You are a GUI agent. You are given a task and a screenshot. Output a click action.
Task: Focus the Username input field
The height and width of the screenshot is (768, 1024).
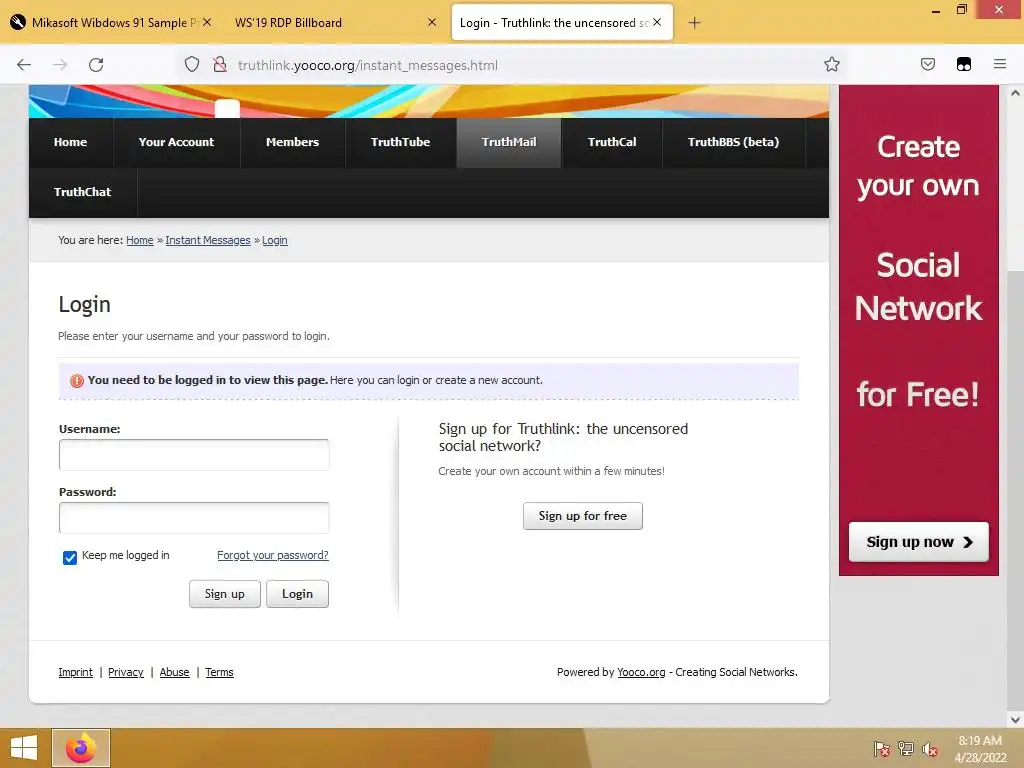(x=194, y=455)
